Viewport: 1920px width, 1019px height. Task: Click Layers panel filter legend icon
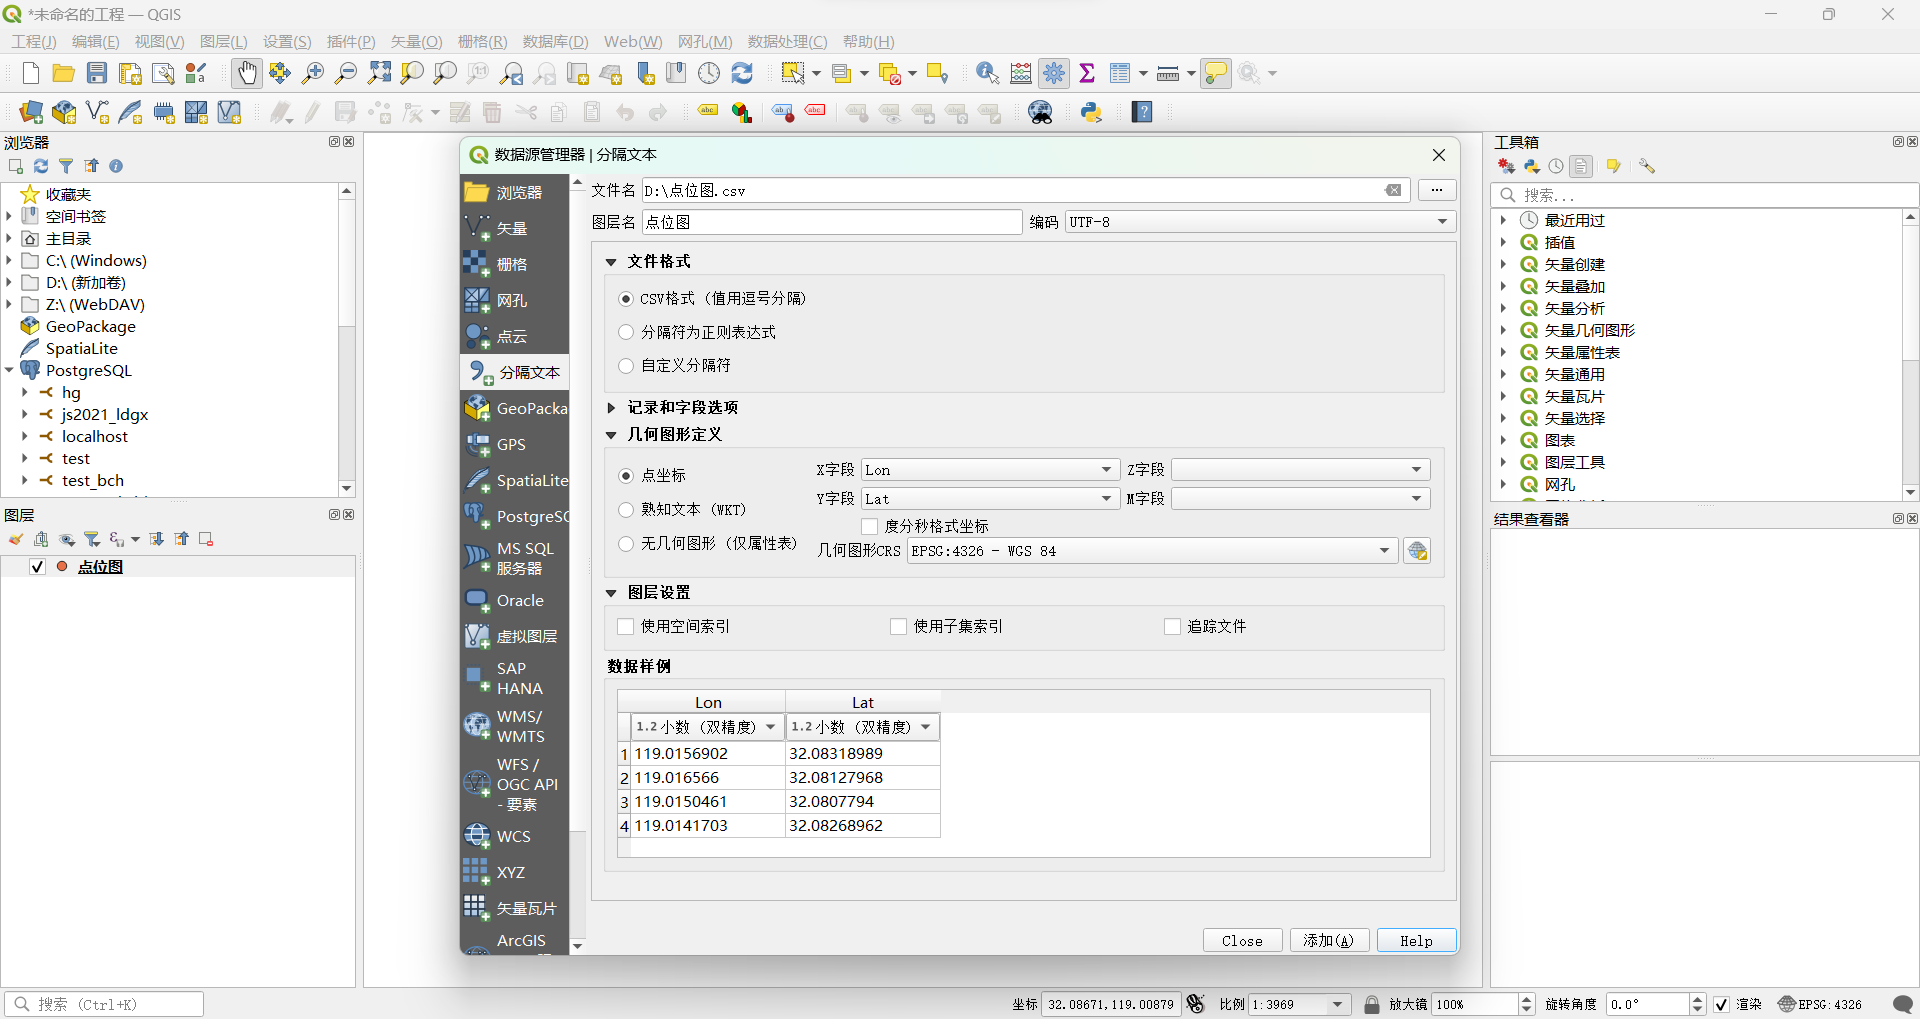click(x=92, y=539)
